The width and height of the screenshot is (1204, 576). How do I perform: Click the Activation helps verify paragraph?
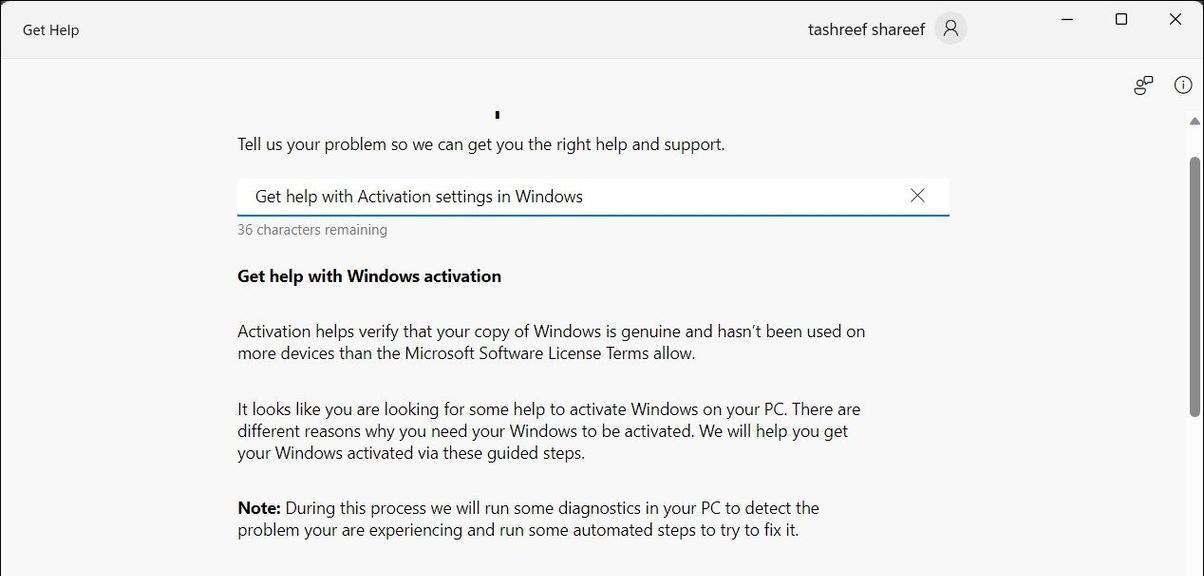point(551,342)
